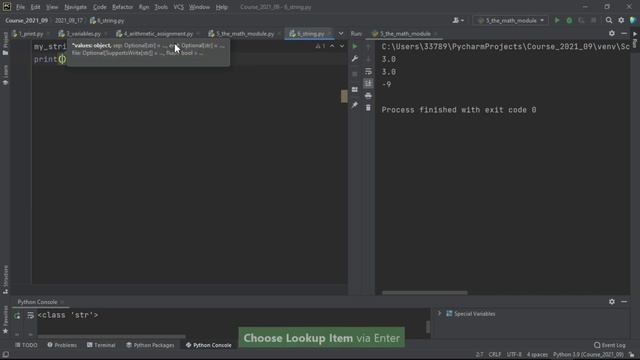Rerun program with green arrow in Run panel
This screenshot has width=640, height=360.
355,47
